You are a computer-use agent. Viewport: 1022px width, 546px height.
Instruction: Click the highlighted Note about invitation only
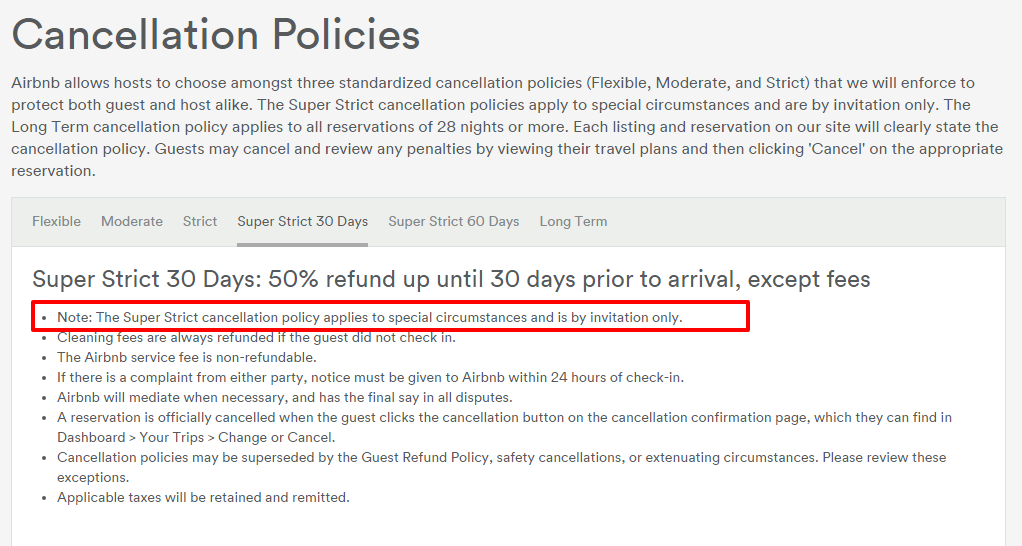[x=370, y=317]
